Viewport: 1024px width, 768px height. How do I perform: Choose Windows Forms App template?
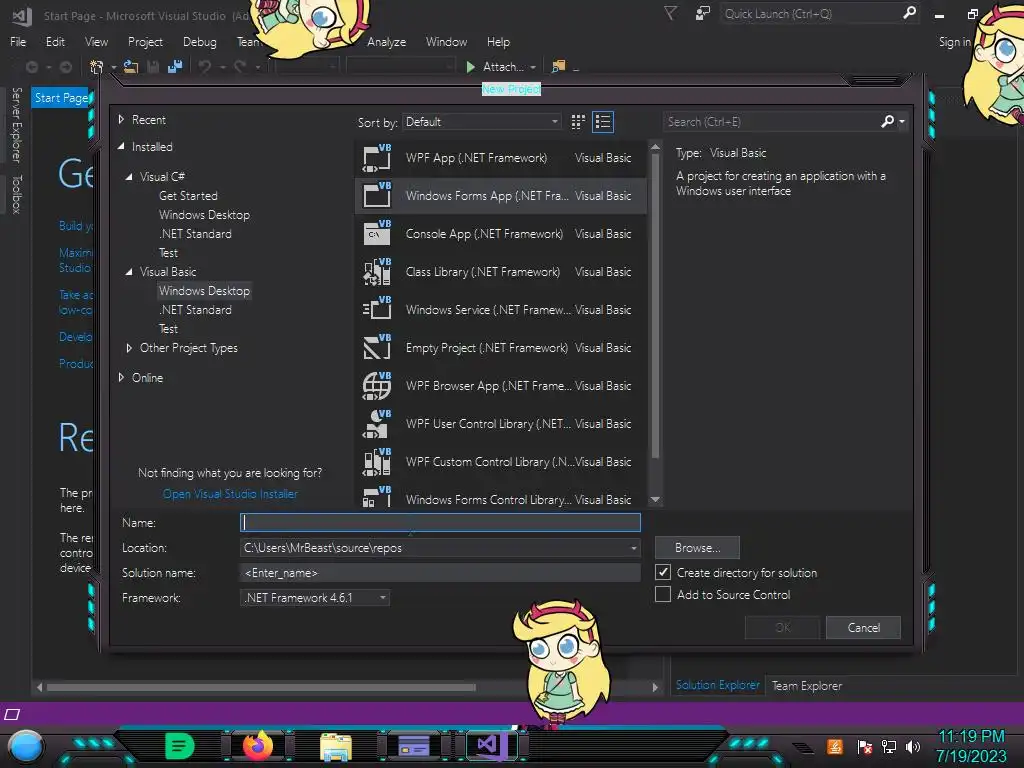(501, 196)
